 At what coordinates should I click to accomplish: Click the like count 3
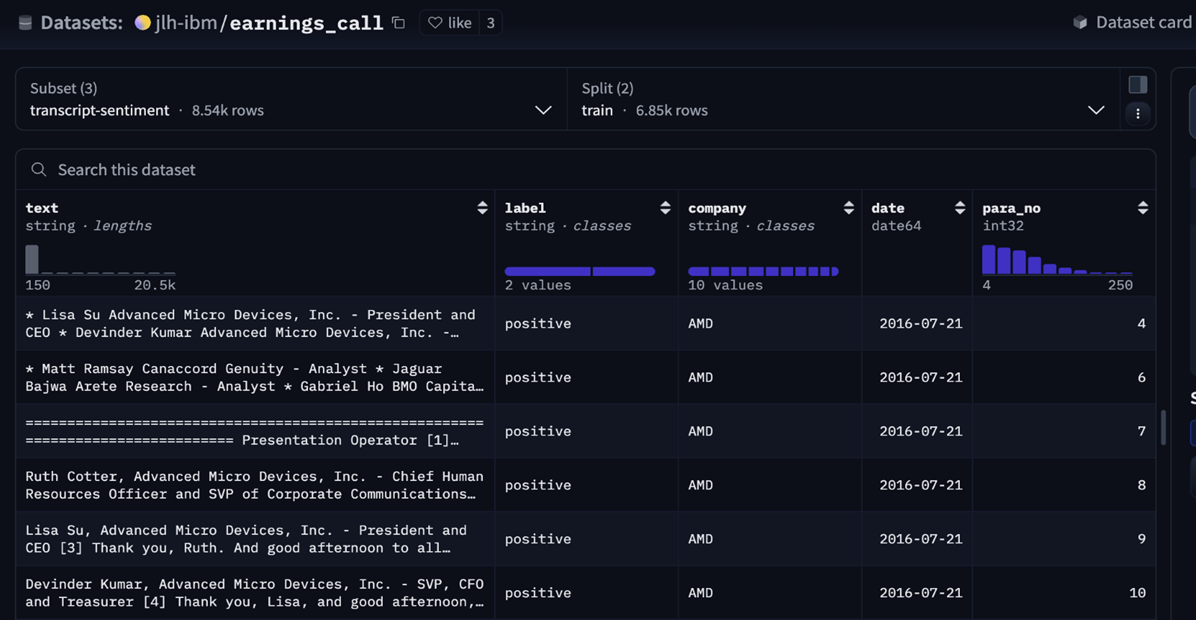point(490,23)
